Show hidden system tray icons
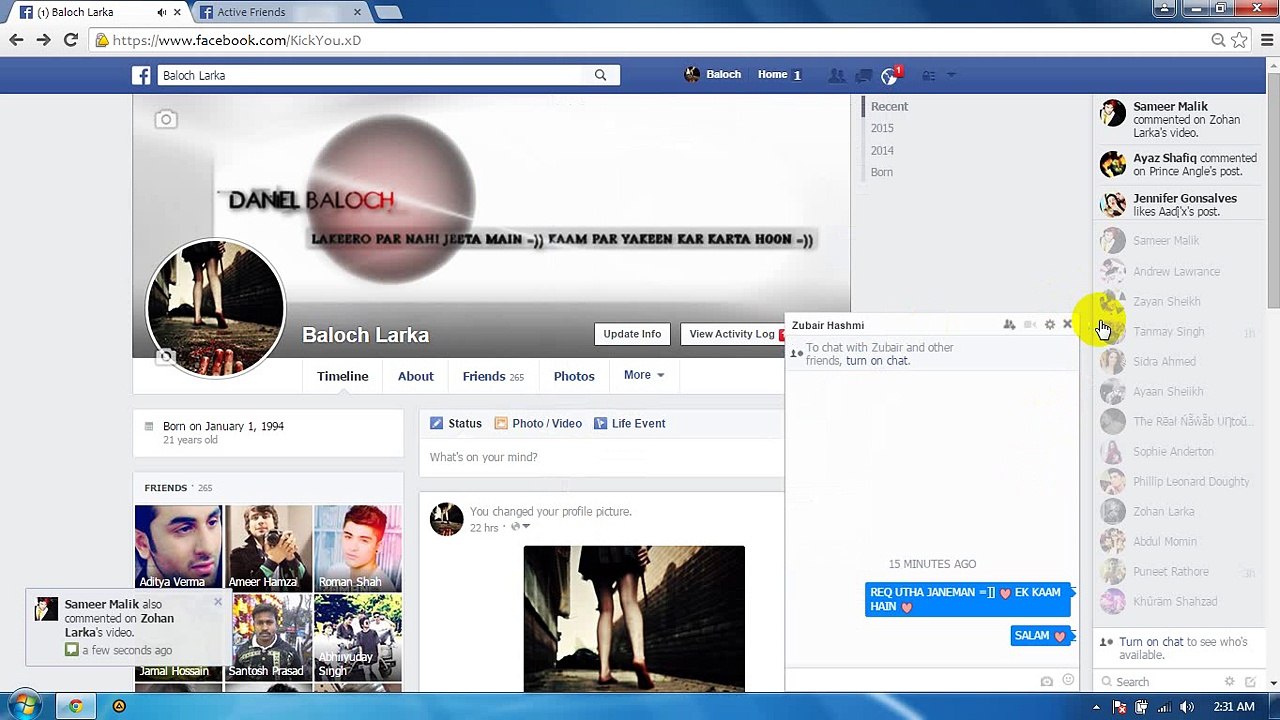 coord(1097,707)
